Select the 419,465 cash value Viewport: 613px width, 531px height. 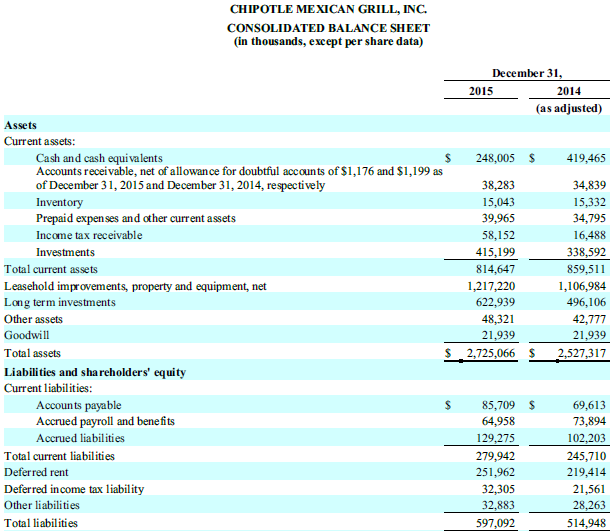click(x=586, y=158)
